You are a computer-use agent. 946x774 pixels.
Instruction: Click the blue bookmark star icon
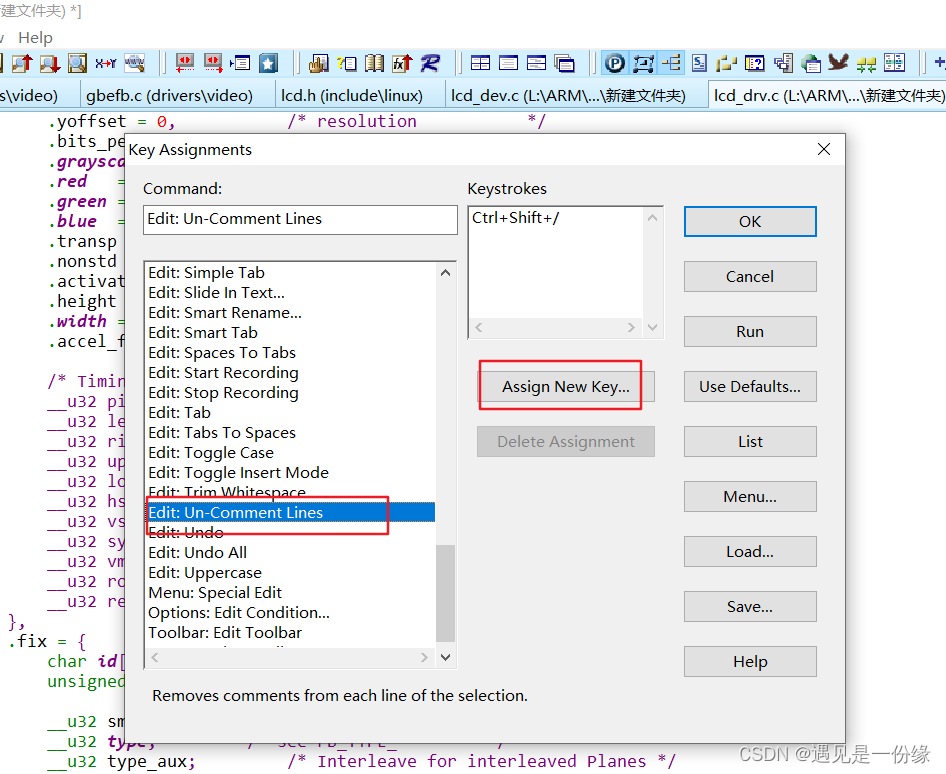267,62
